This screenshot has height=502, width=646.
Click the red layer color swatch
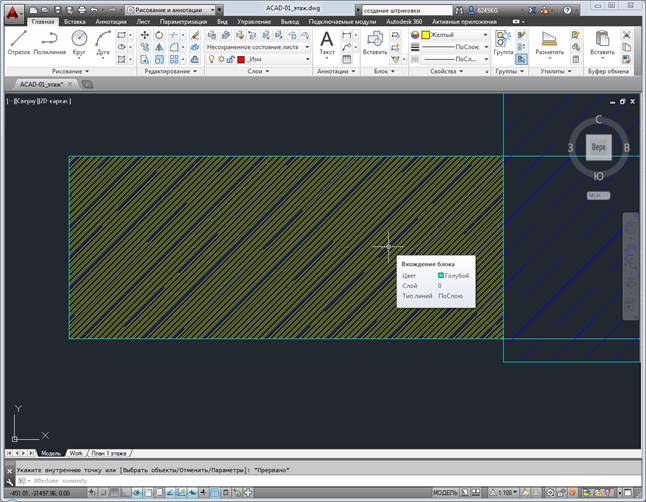point(241,60)
